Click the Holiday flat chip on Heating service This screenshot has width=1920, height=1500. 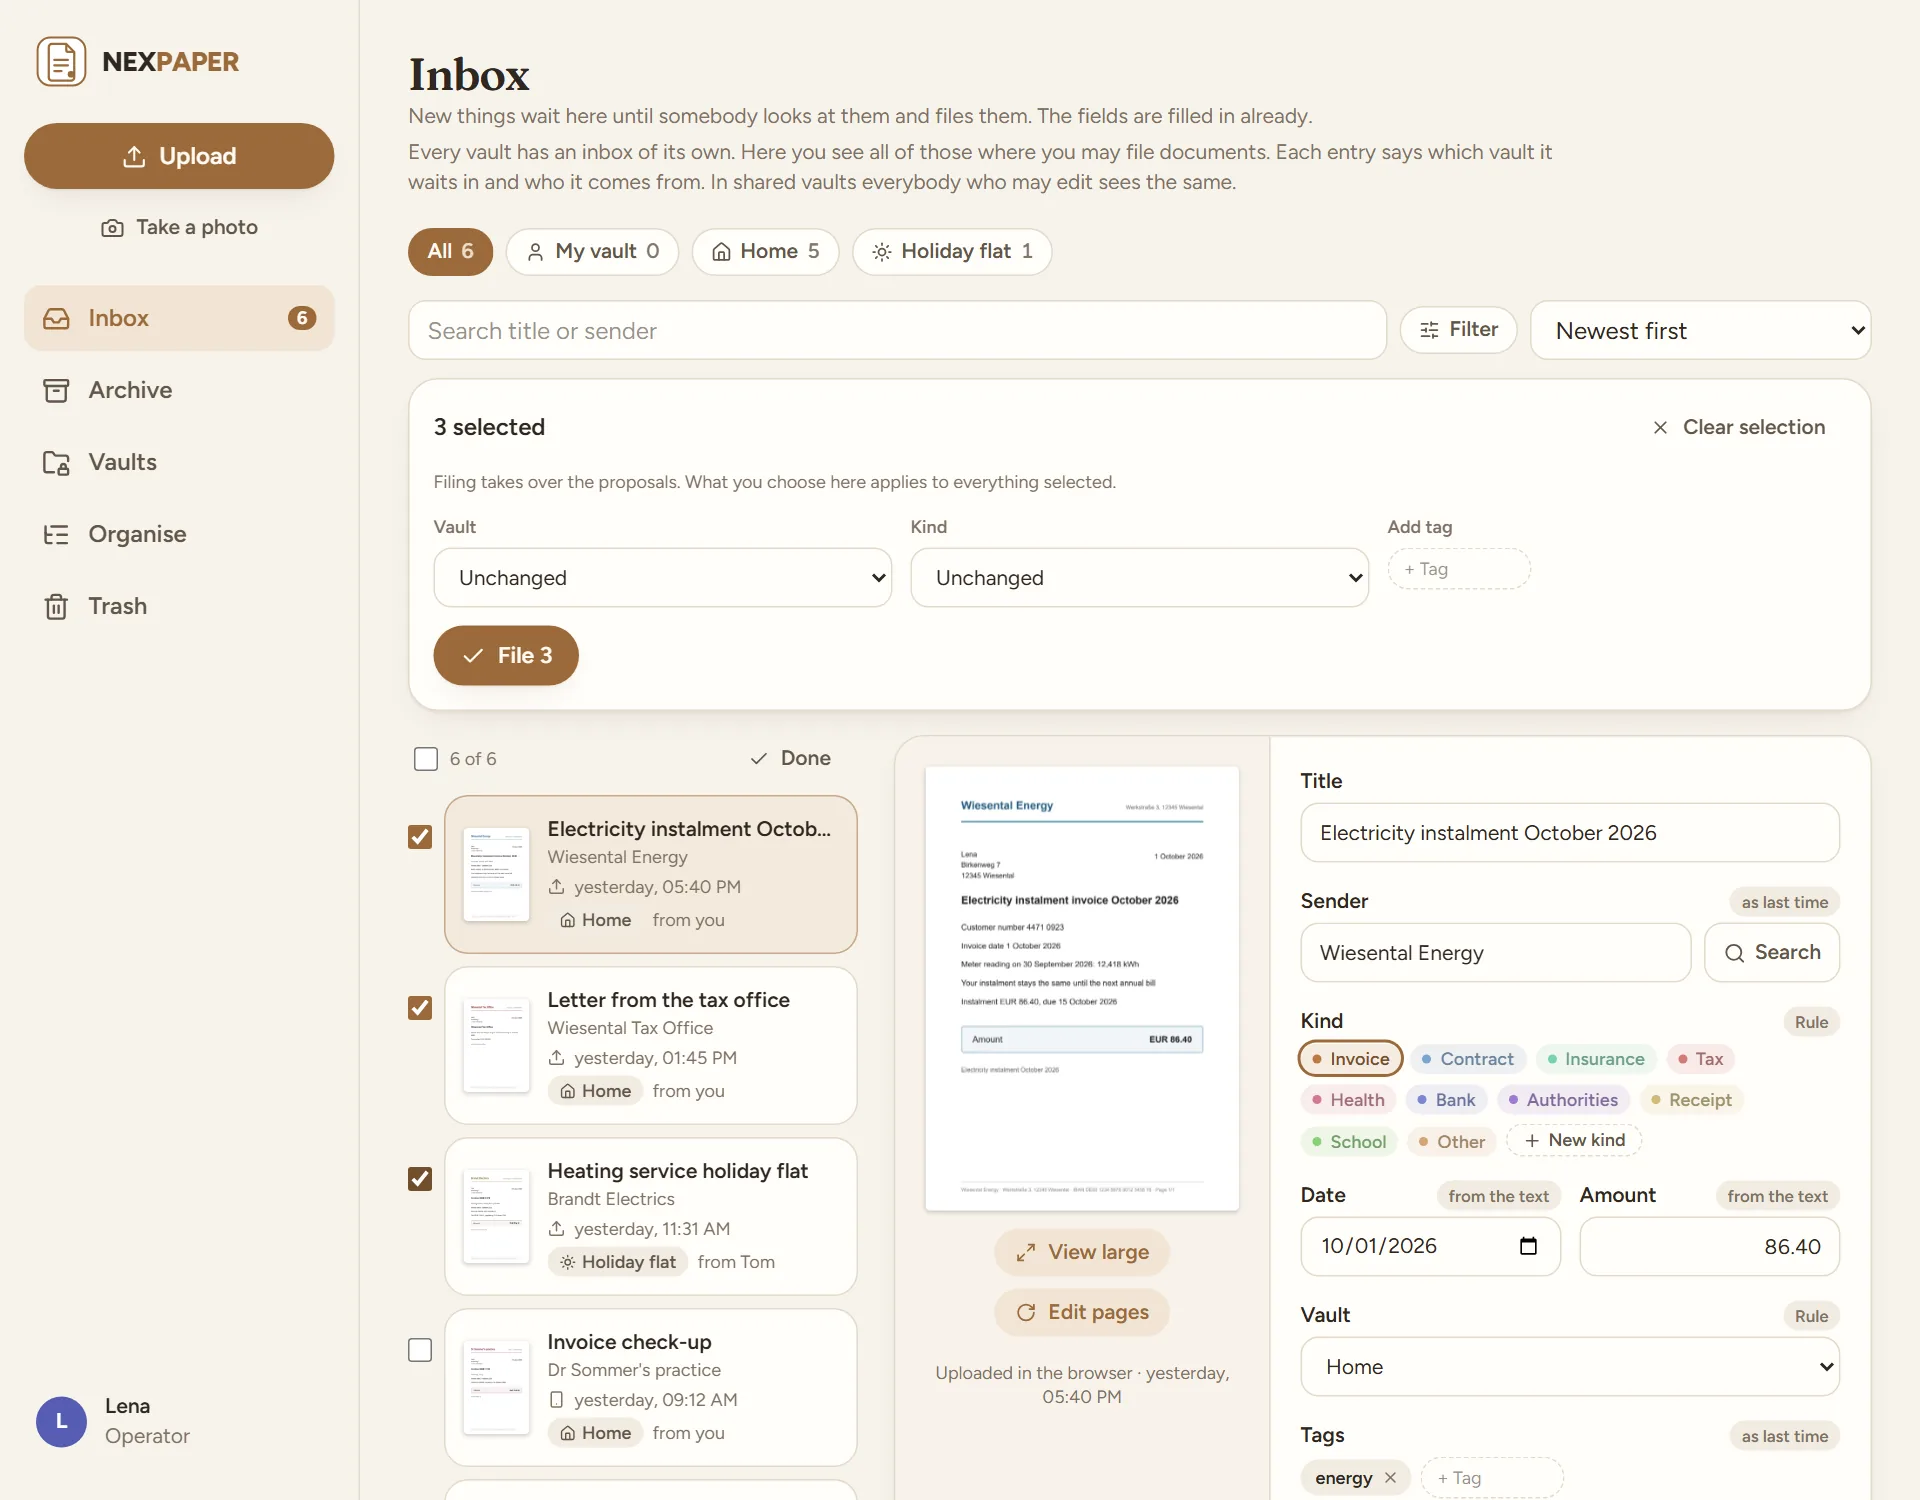coord(618,1262)
